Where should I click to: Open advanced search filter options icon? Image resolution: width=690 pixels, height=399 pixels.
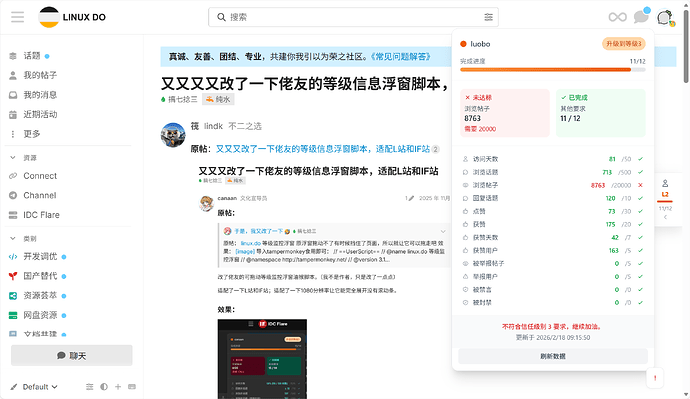pyautogui.click(x=488, y=17)
